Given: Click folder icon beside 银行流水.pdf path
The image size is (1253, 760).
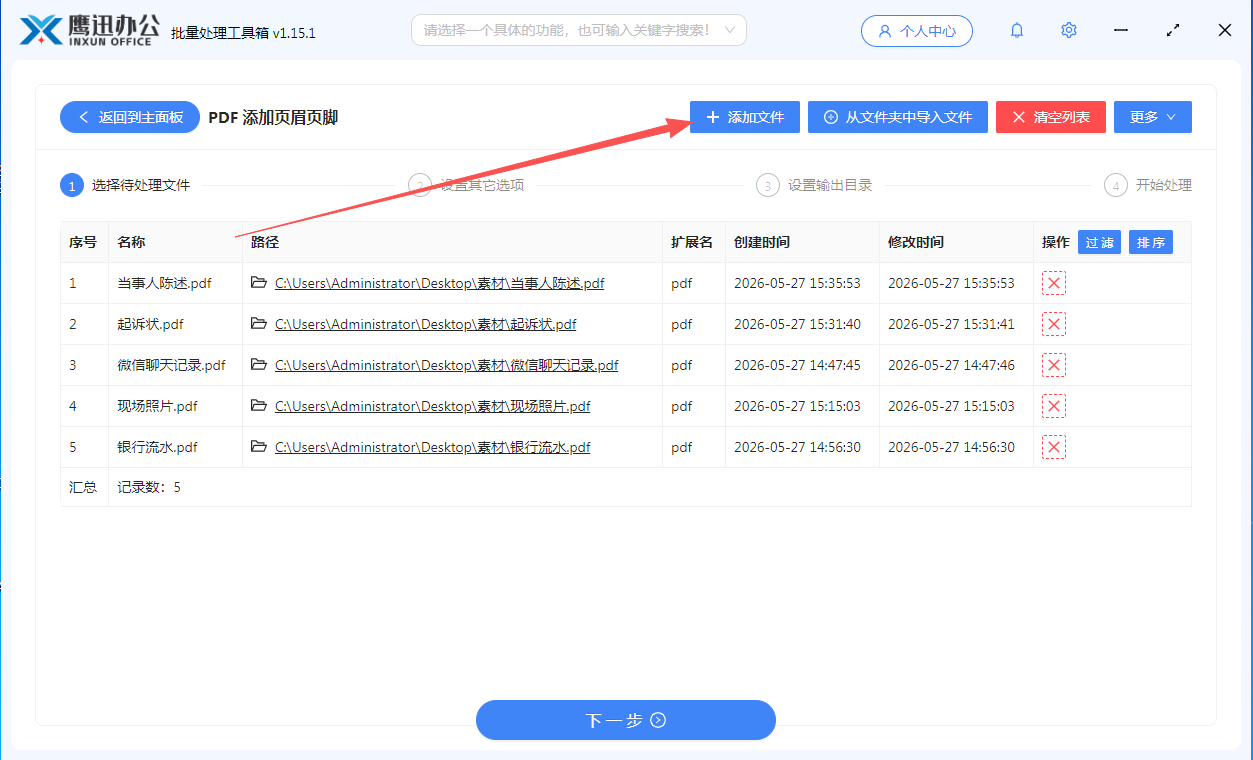Looking at the screenshot, I should pyautogui.click(x=259, y=447).
